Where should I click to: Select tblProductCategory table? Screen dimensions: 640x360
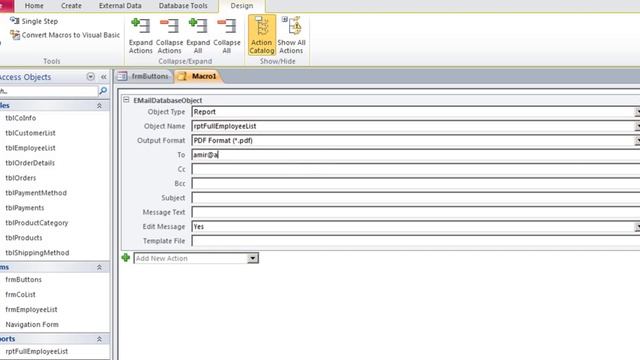37,223
